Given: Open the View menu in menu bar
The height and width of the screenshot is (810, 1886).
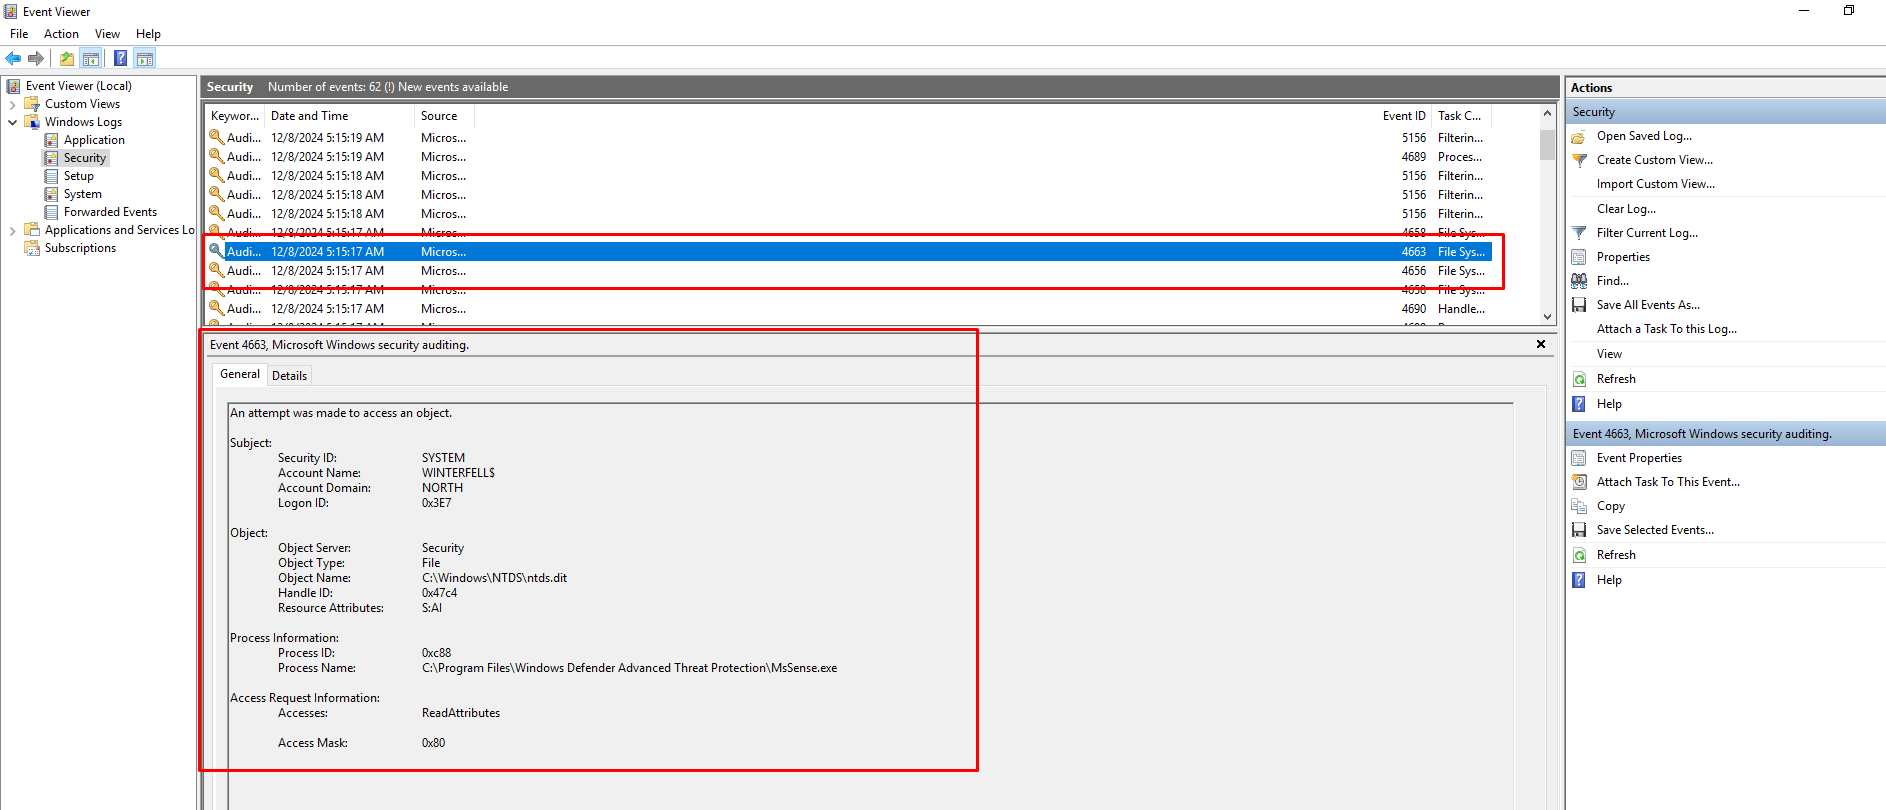Looking at the screenshot, I should 107,34.
